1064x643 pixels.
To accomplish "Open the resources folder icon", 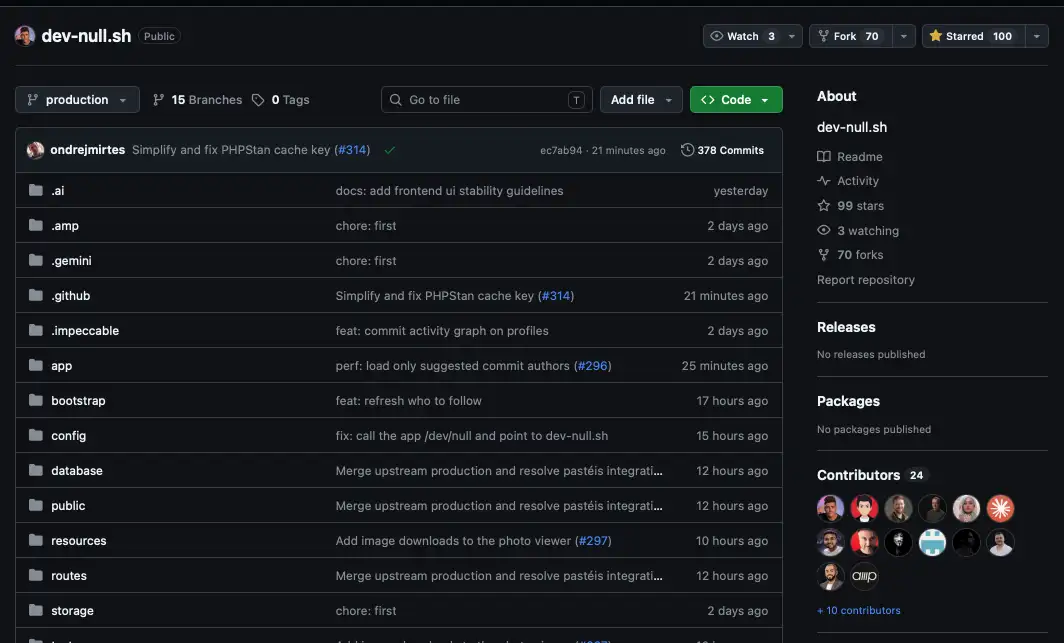I will click(36, 541).
